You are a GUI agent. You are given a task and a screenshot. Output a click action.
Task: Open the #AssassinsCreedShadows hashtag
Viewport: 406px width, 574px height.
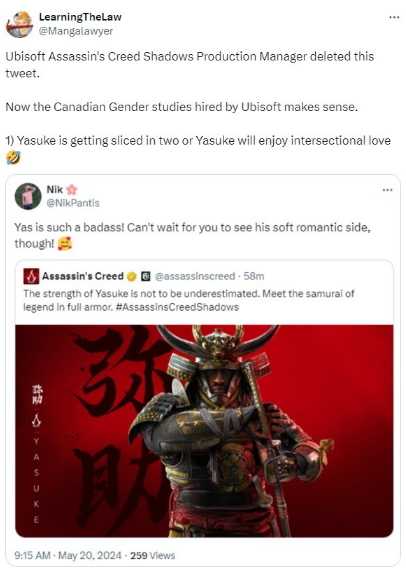coord(177,307)
